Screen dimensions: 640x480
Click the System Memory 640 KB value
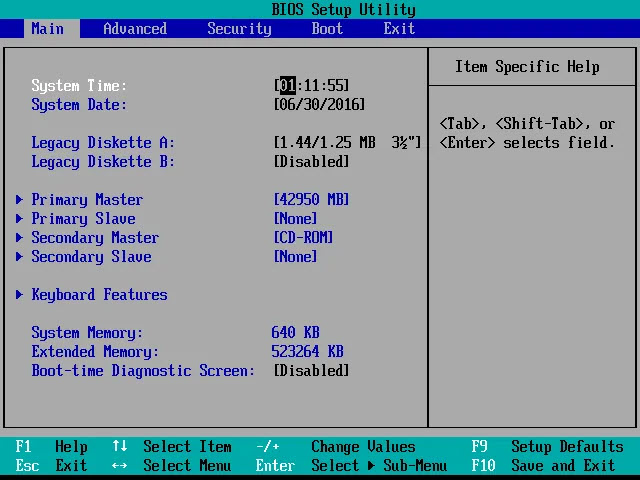tap(296, 332)
